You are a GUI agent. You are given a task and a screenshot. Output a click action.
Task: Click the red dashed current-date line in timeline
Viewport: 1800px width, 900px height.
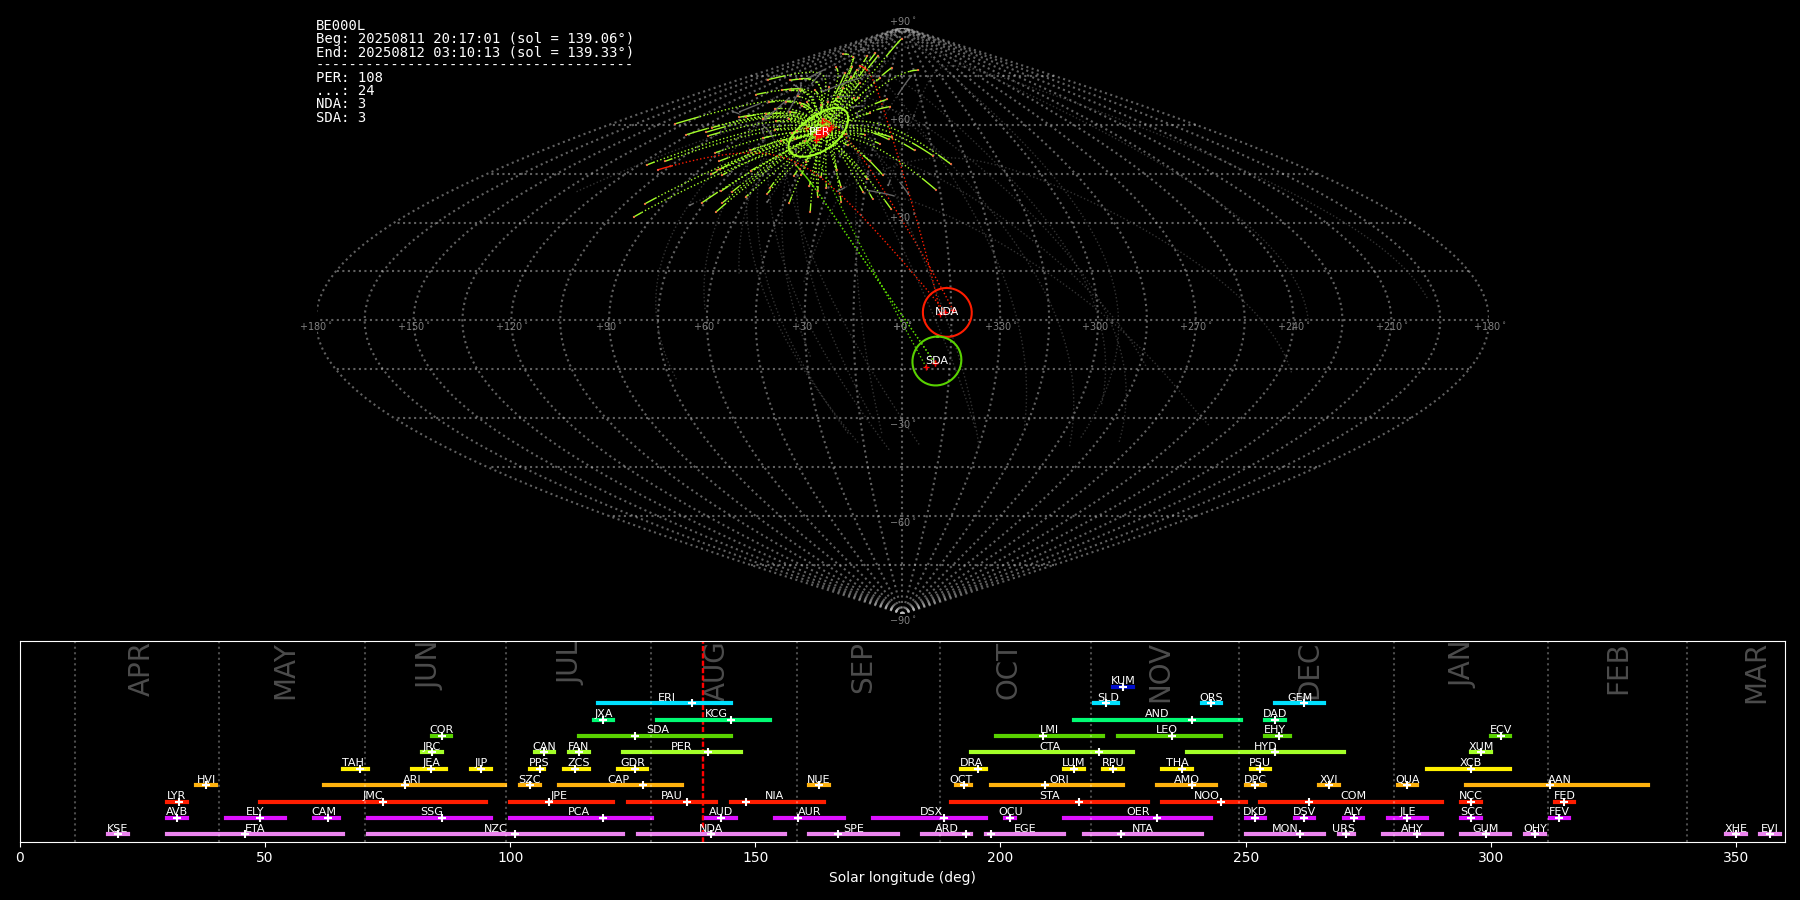tap(702, 741)
